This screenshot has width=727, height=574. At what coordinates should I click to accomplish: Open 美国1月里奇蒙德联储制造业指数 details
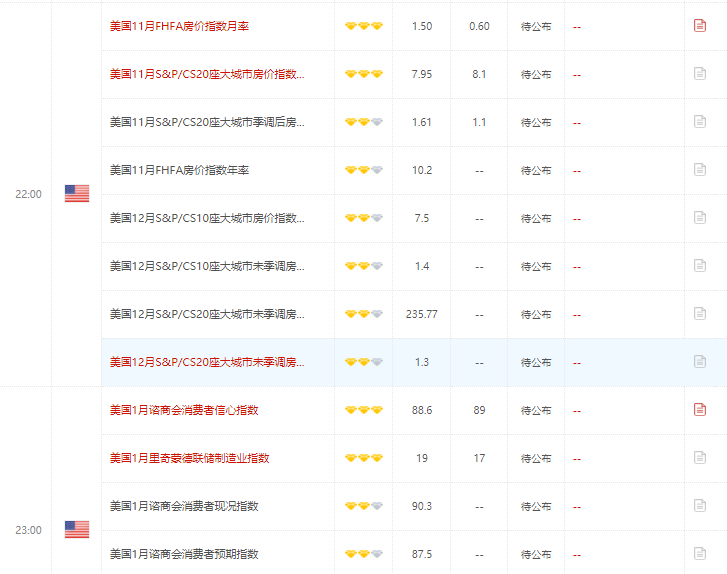[189, 458]
